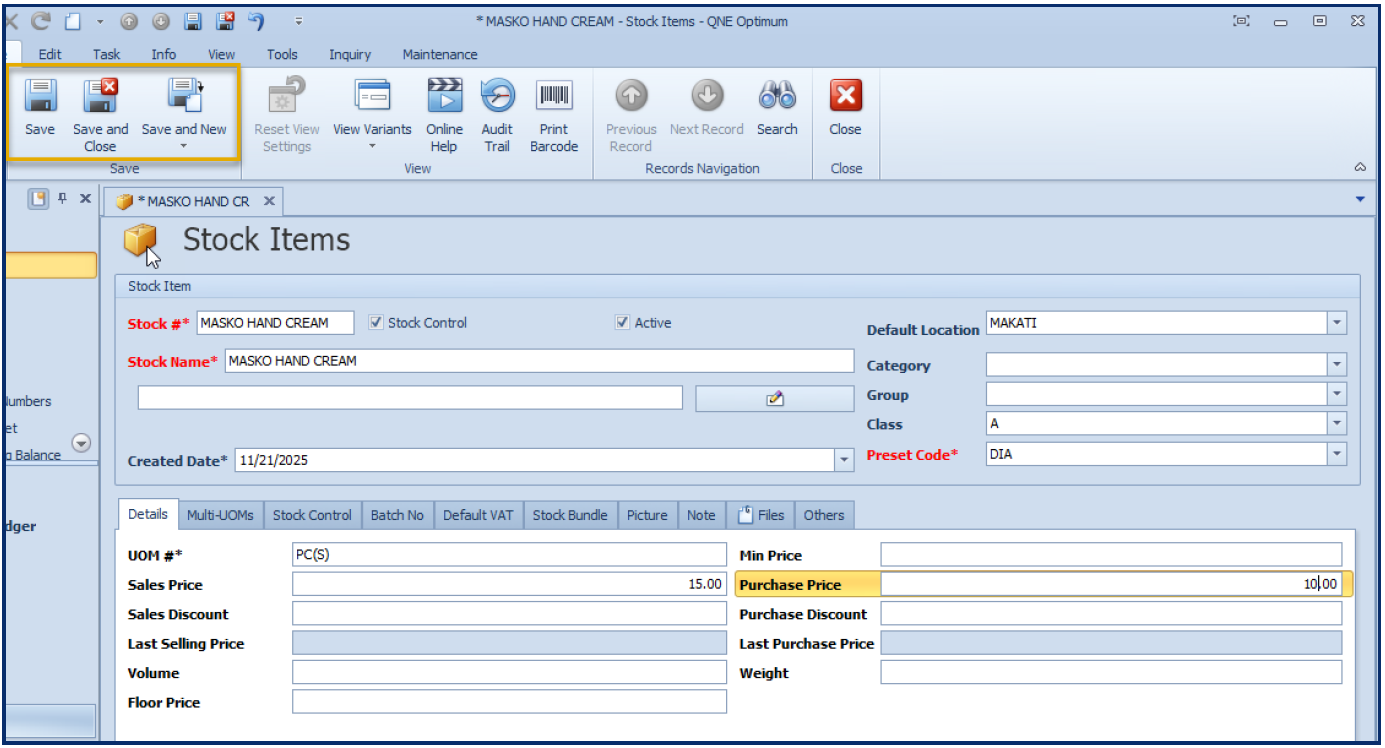This screenshot has width=1385, height=748.
Task: Open Created Date calendar dropdown
Action: [x=845, y=460]
